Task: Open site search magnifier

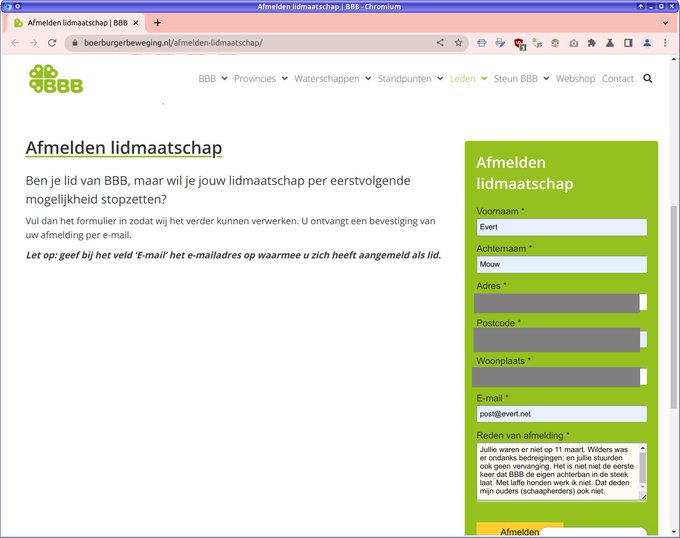Action: click(x=647, y=78)
